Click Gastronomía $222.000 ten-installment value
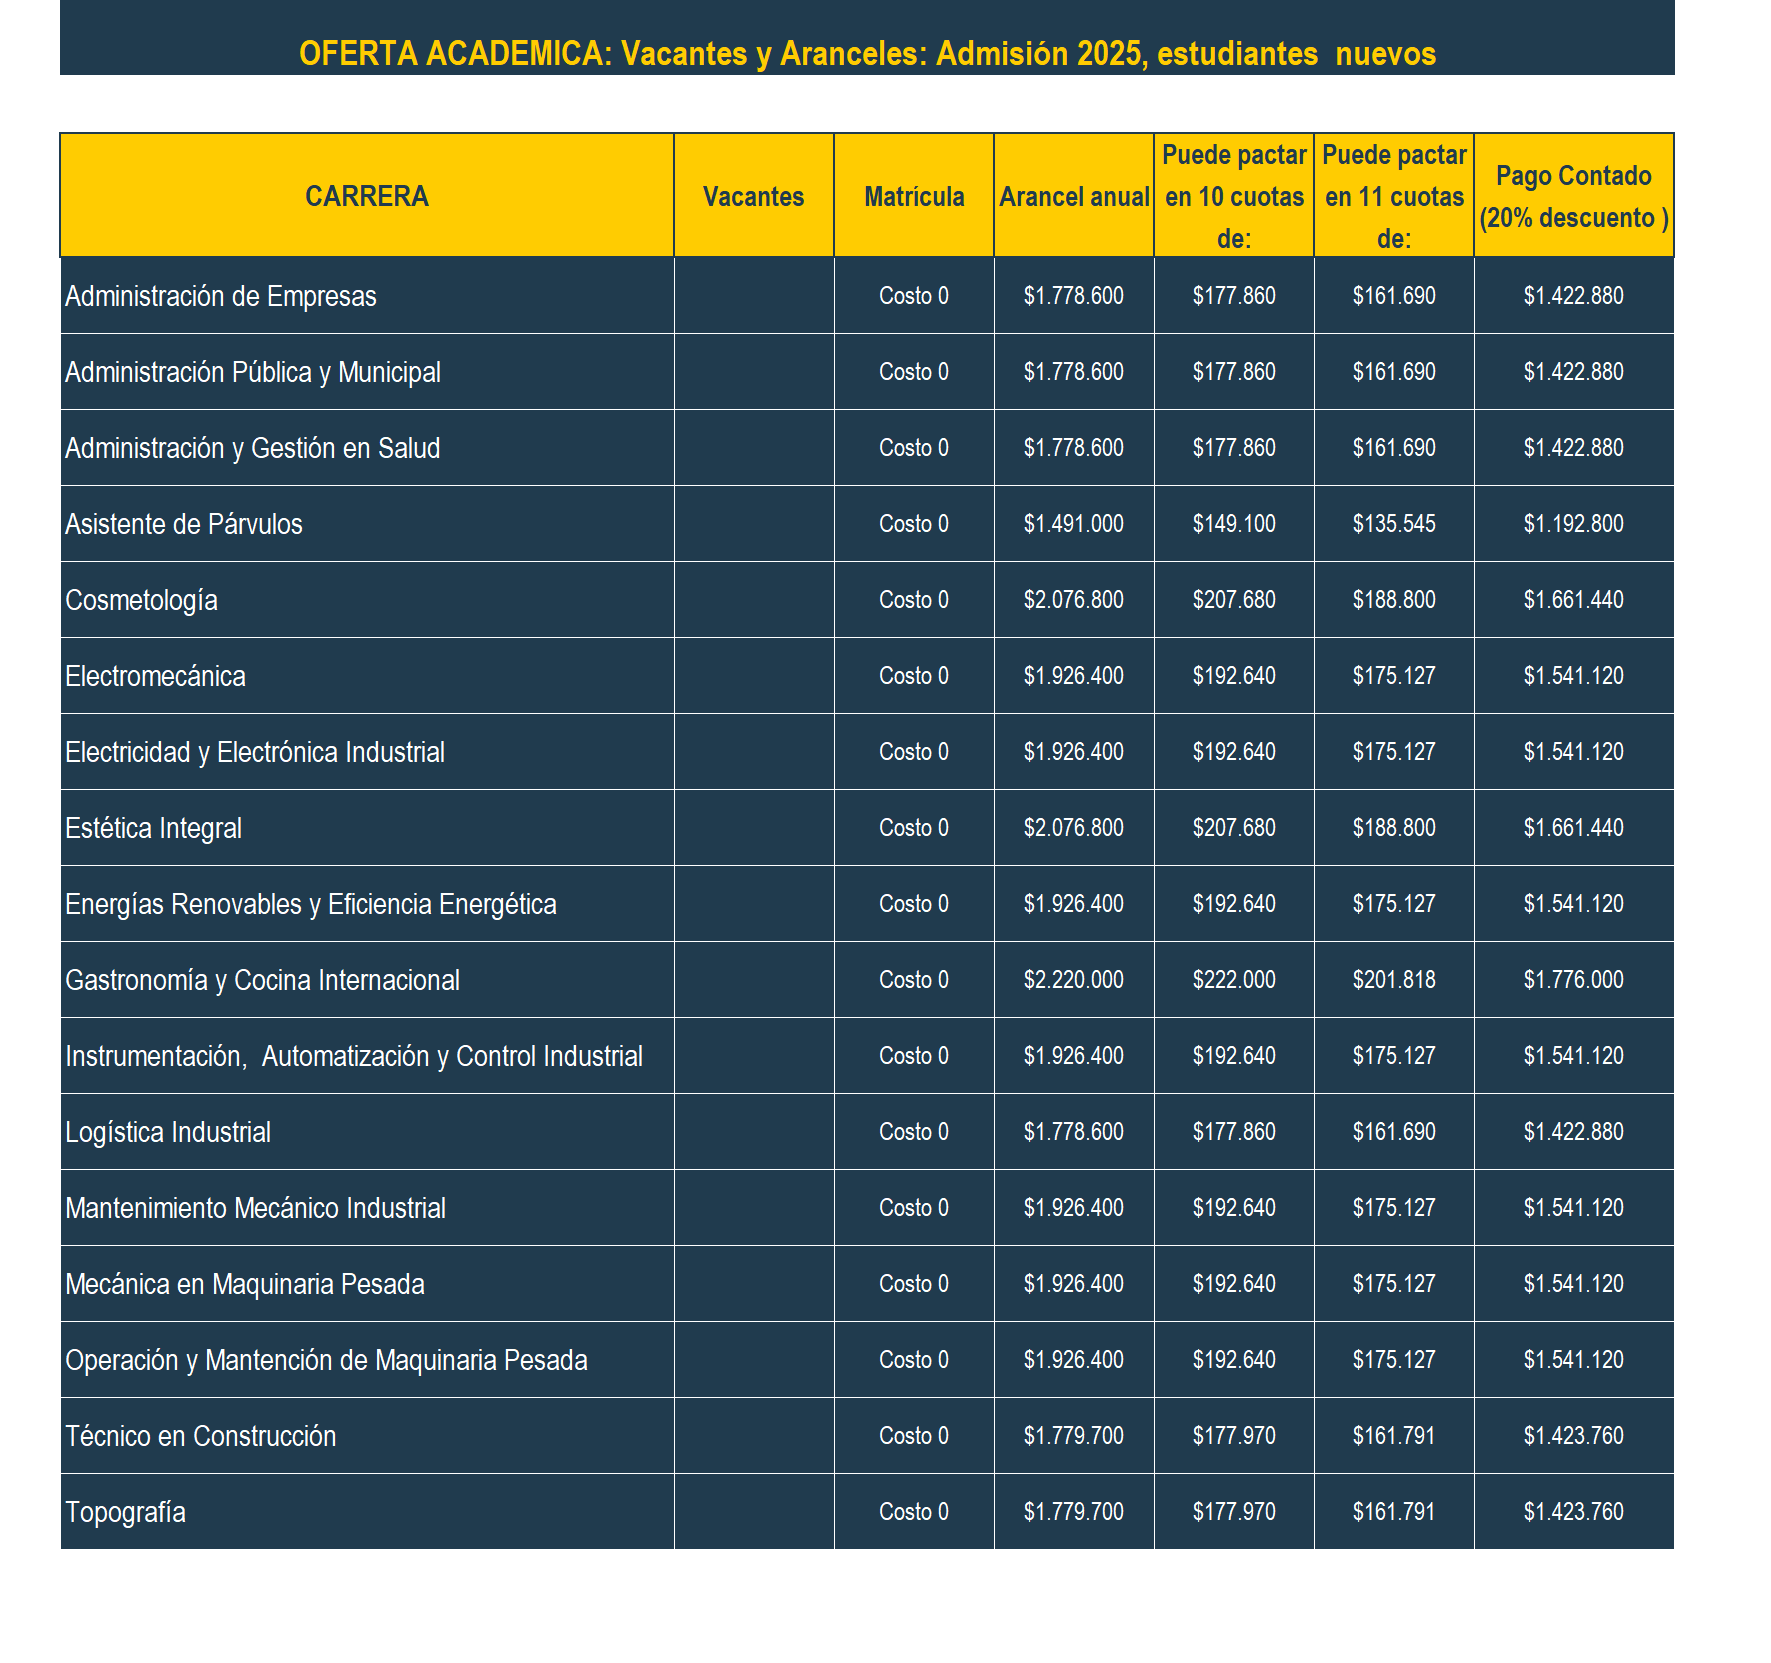The width and height of the screenshot is (1771, 1663). (1234, 980)
